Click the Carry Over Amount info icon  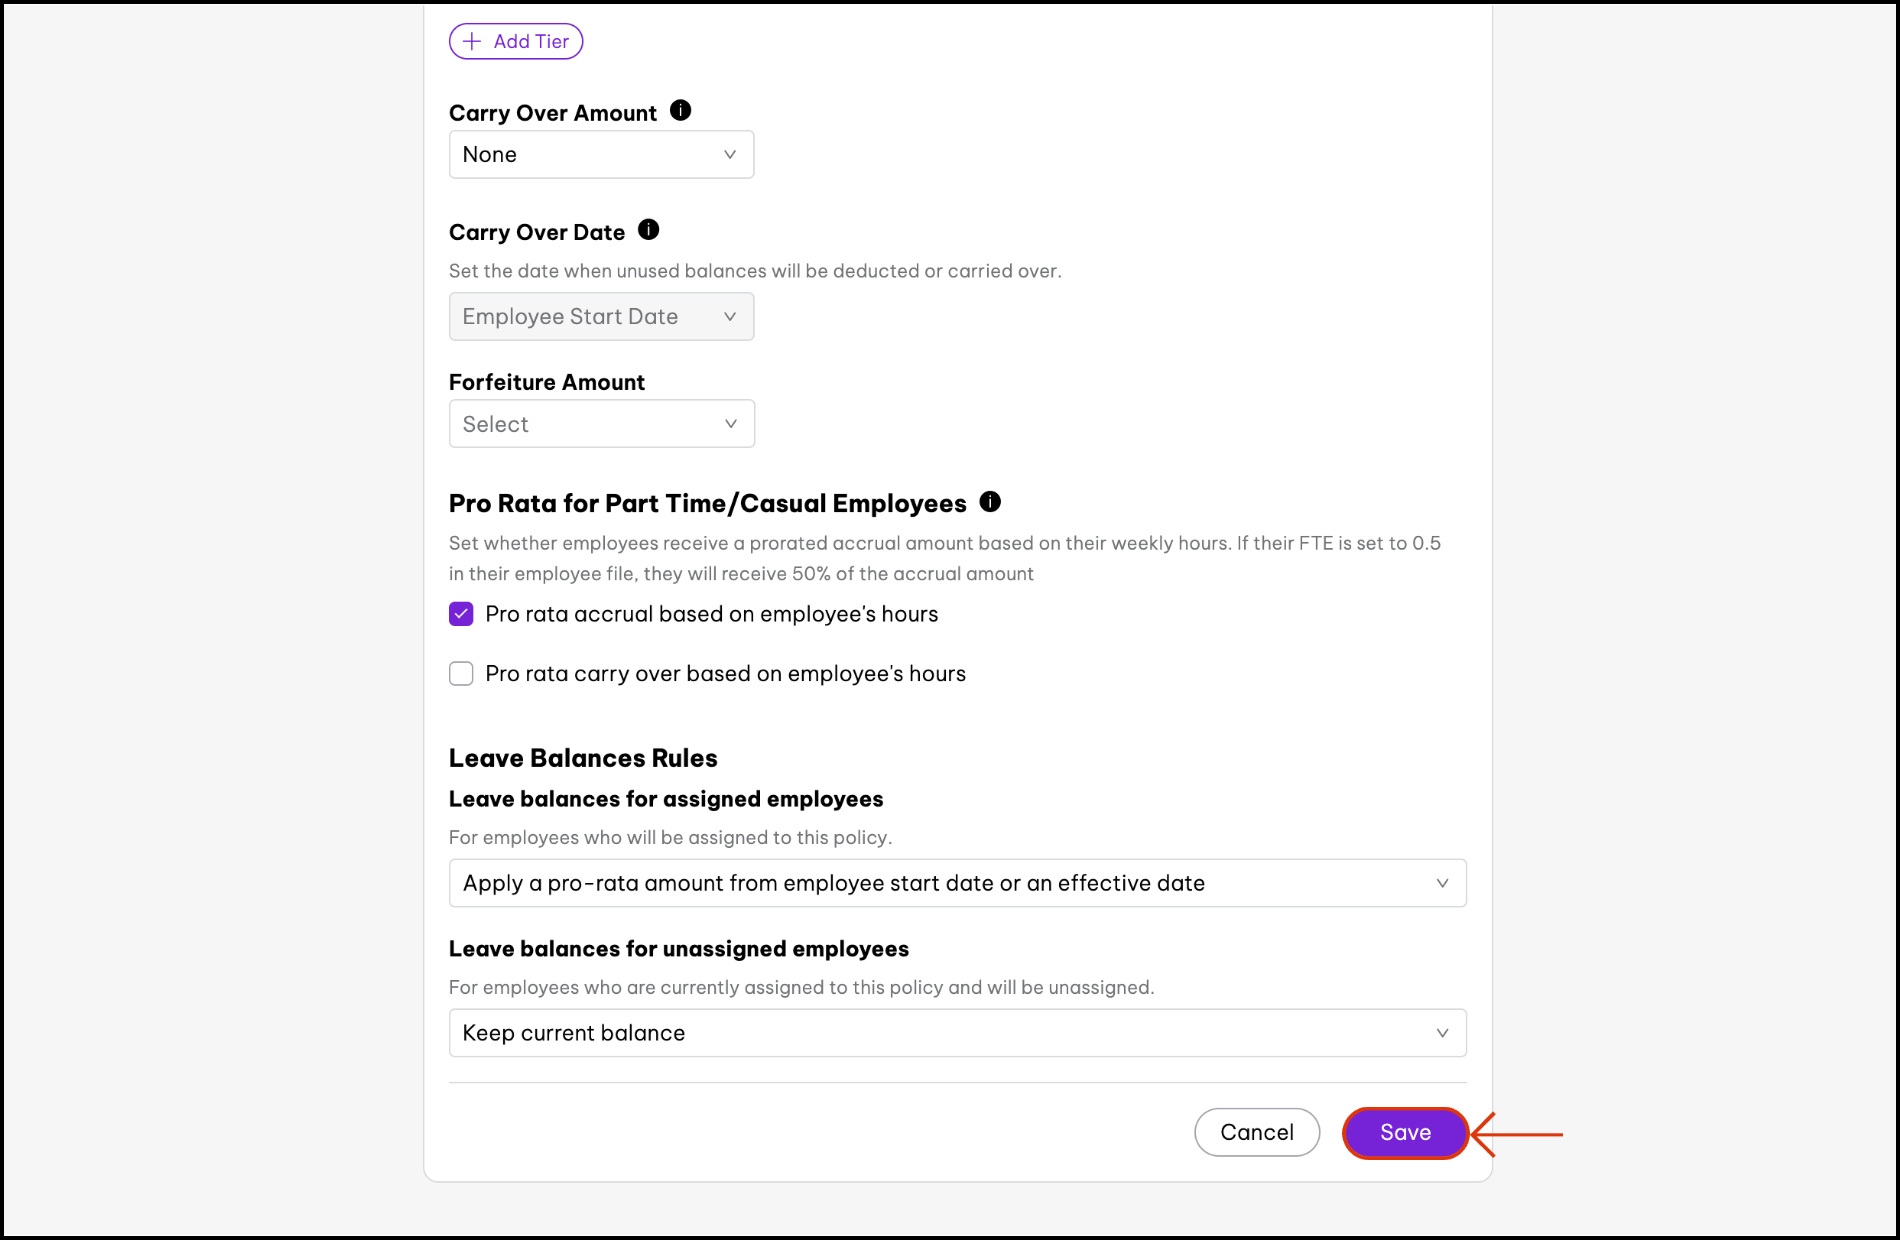(x=680, y=111)
